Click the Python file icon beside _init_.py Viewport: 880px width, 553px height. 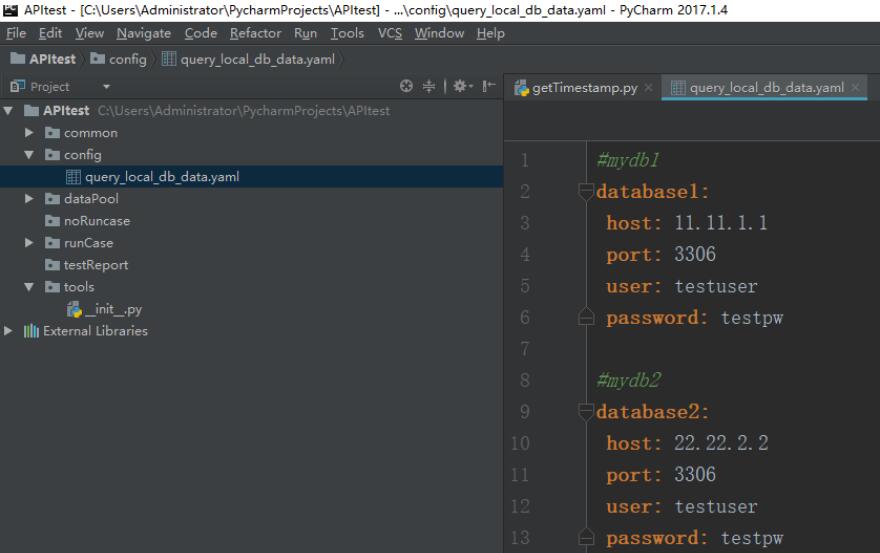[x=74, y=309]
